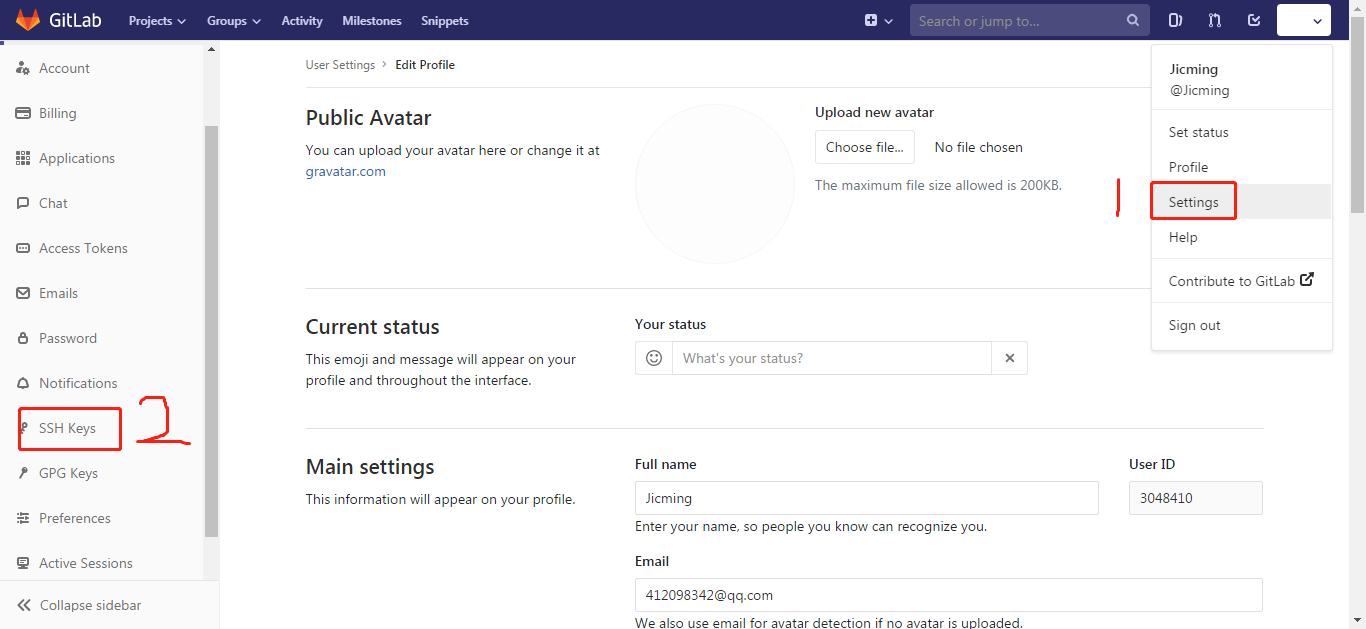Open the gravatar.com link

345,170
